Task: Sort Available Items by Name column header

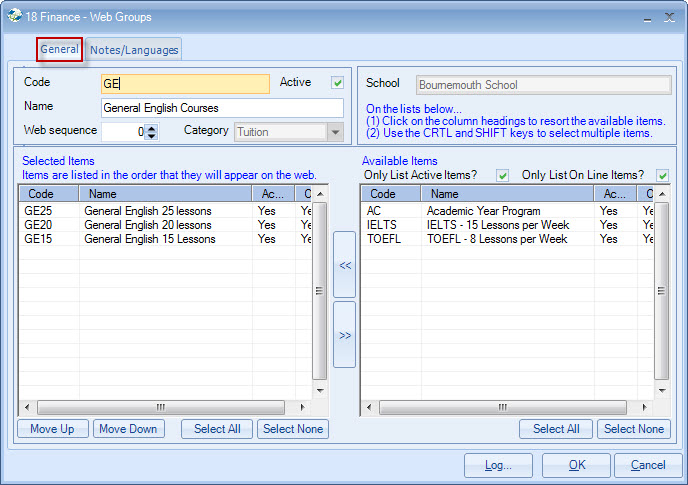Action: 506,194
